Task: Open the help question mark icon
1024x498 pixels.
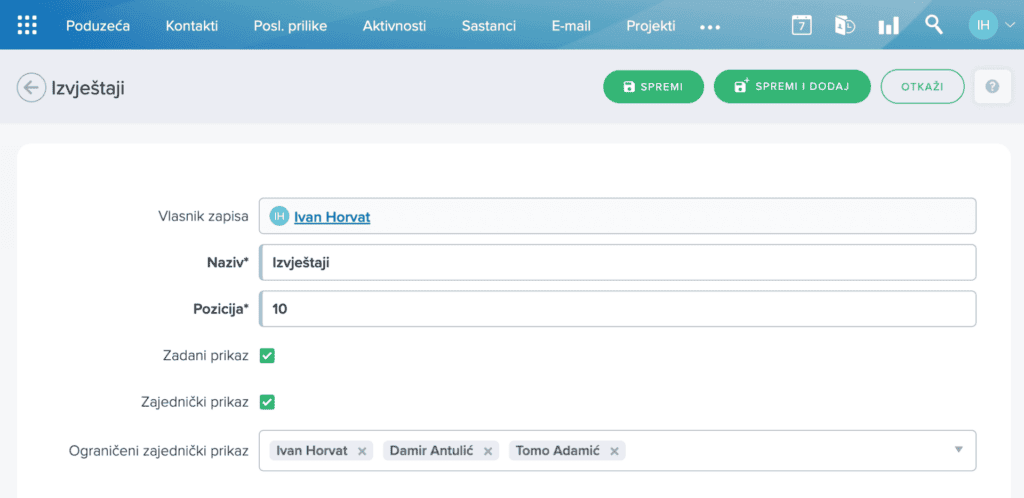Action: click(992, 86)
